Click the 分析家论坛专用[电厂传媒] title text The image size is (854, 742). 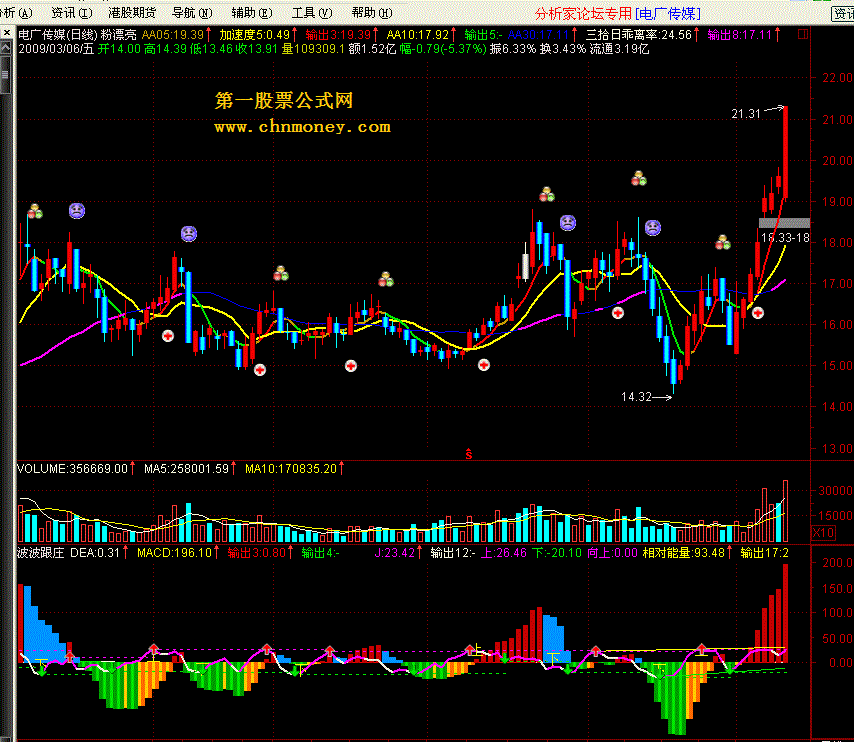[618, 14]
